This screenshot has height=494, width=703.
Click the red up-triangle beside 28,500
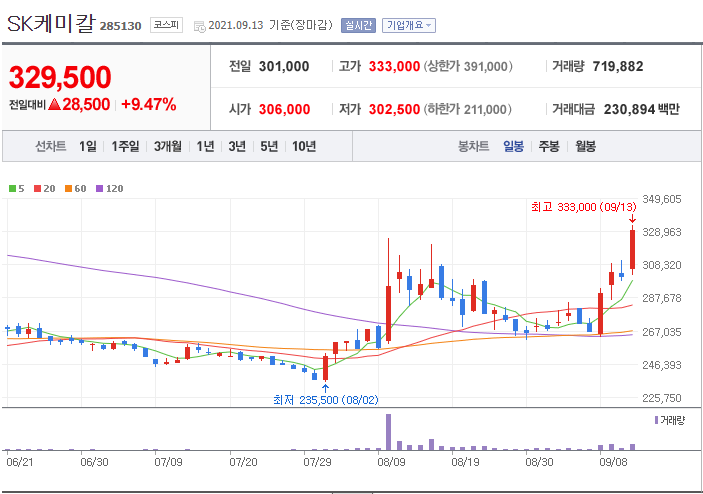54,104
